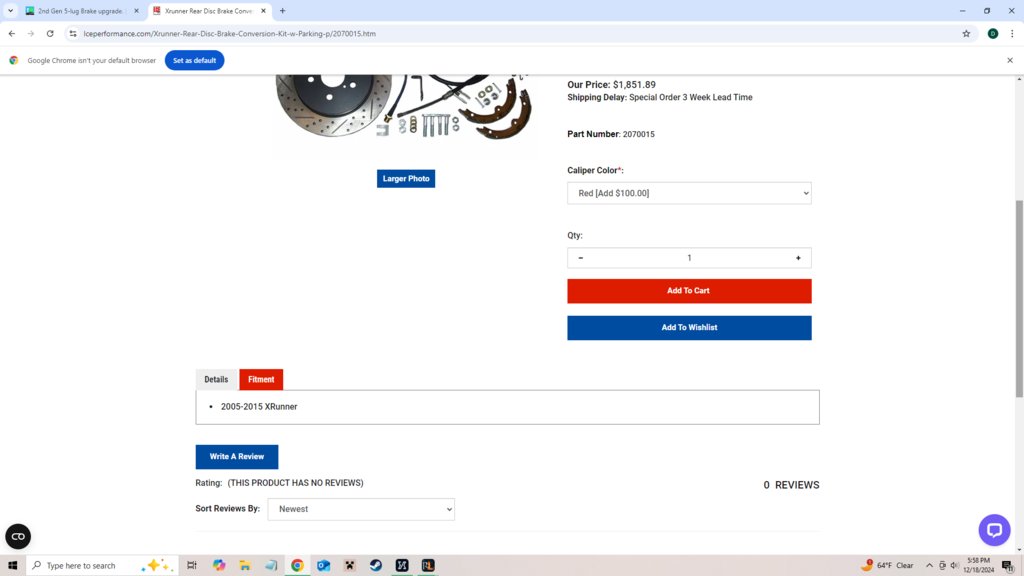The image size is (1024, 576).
Task: View site information icon in address bar
Action: coord(72,33)
